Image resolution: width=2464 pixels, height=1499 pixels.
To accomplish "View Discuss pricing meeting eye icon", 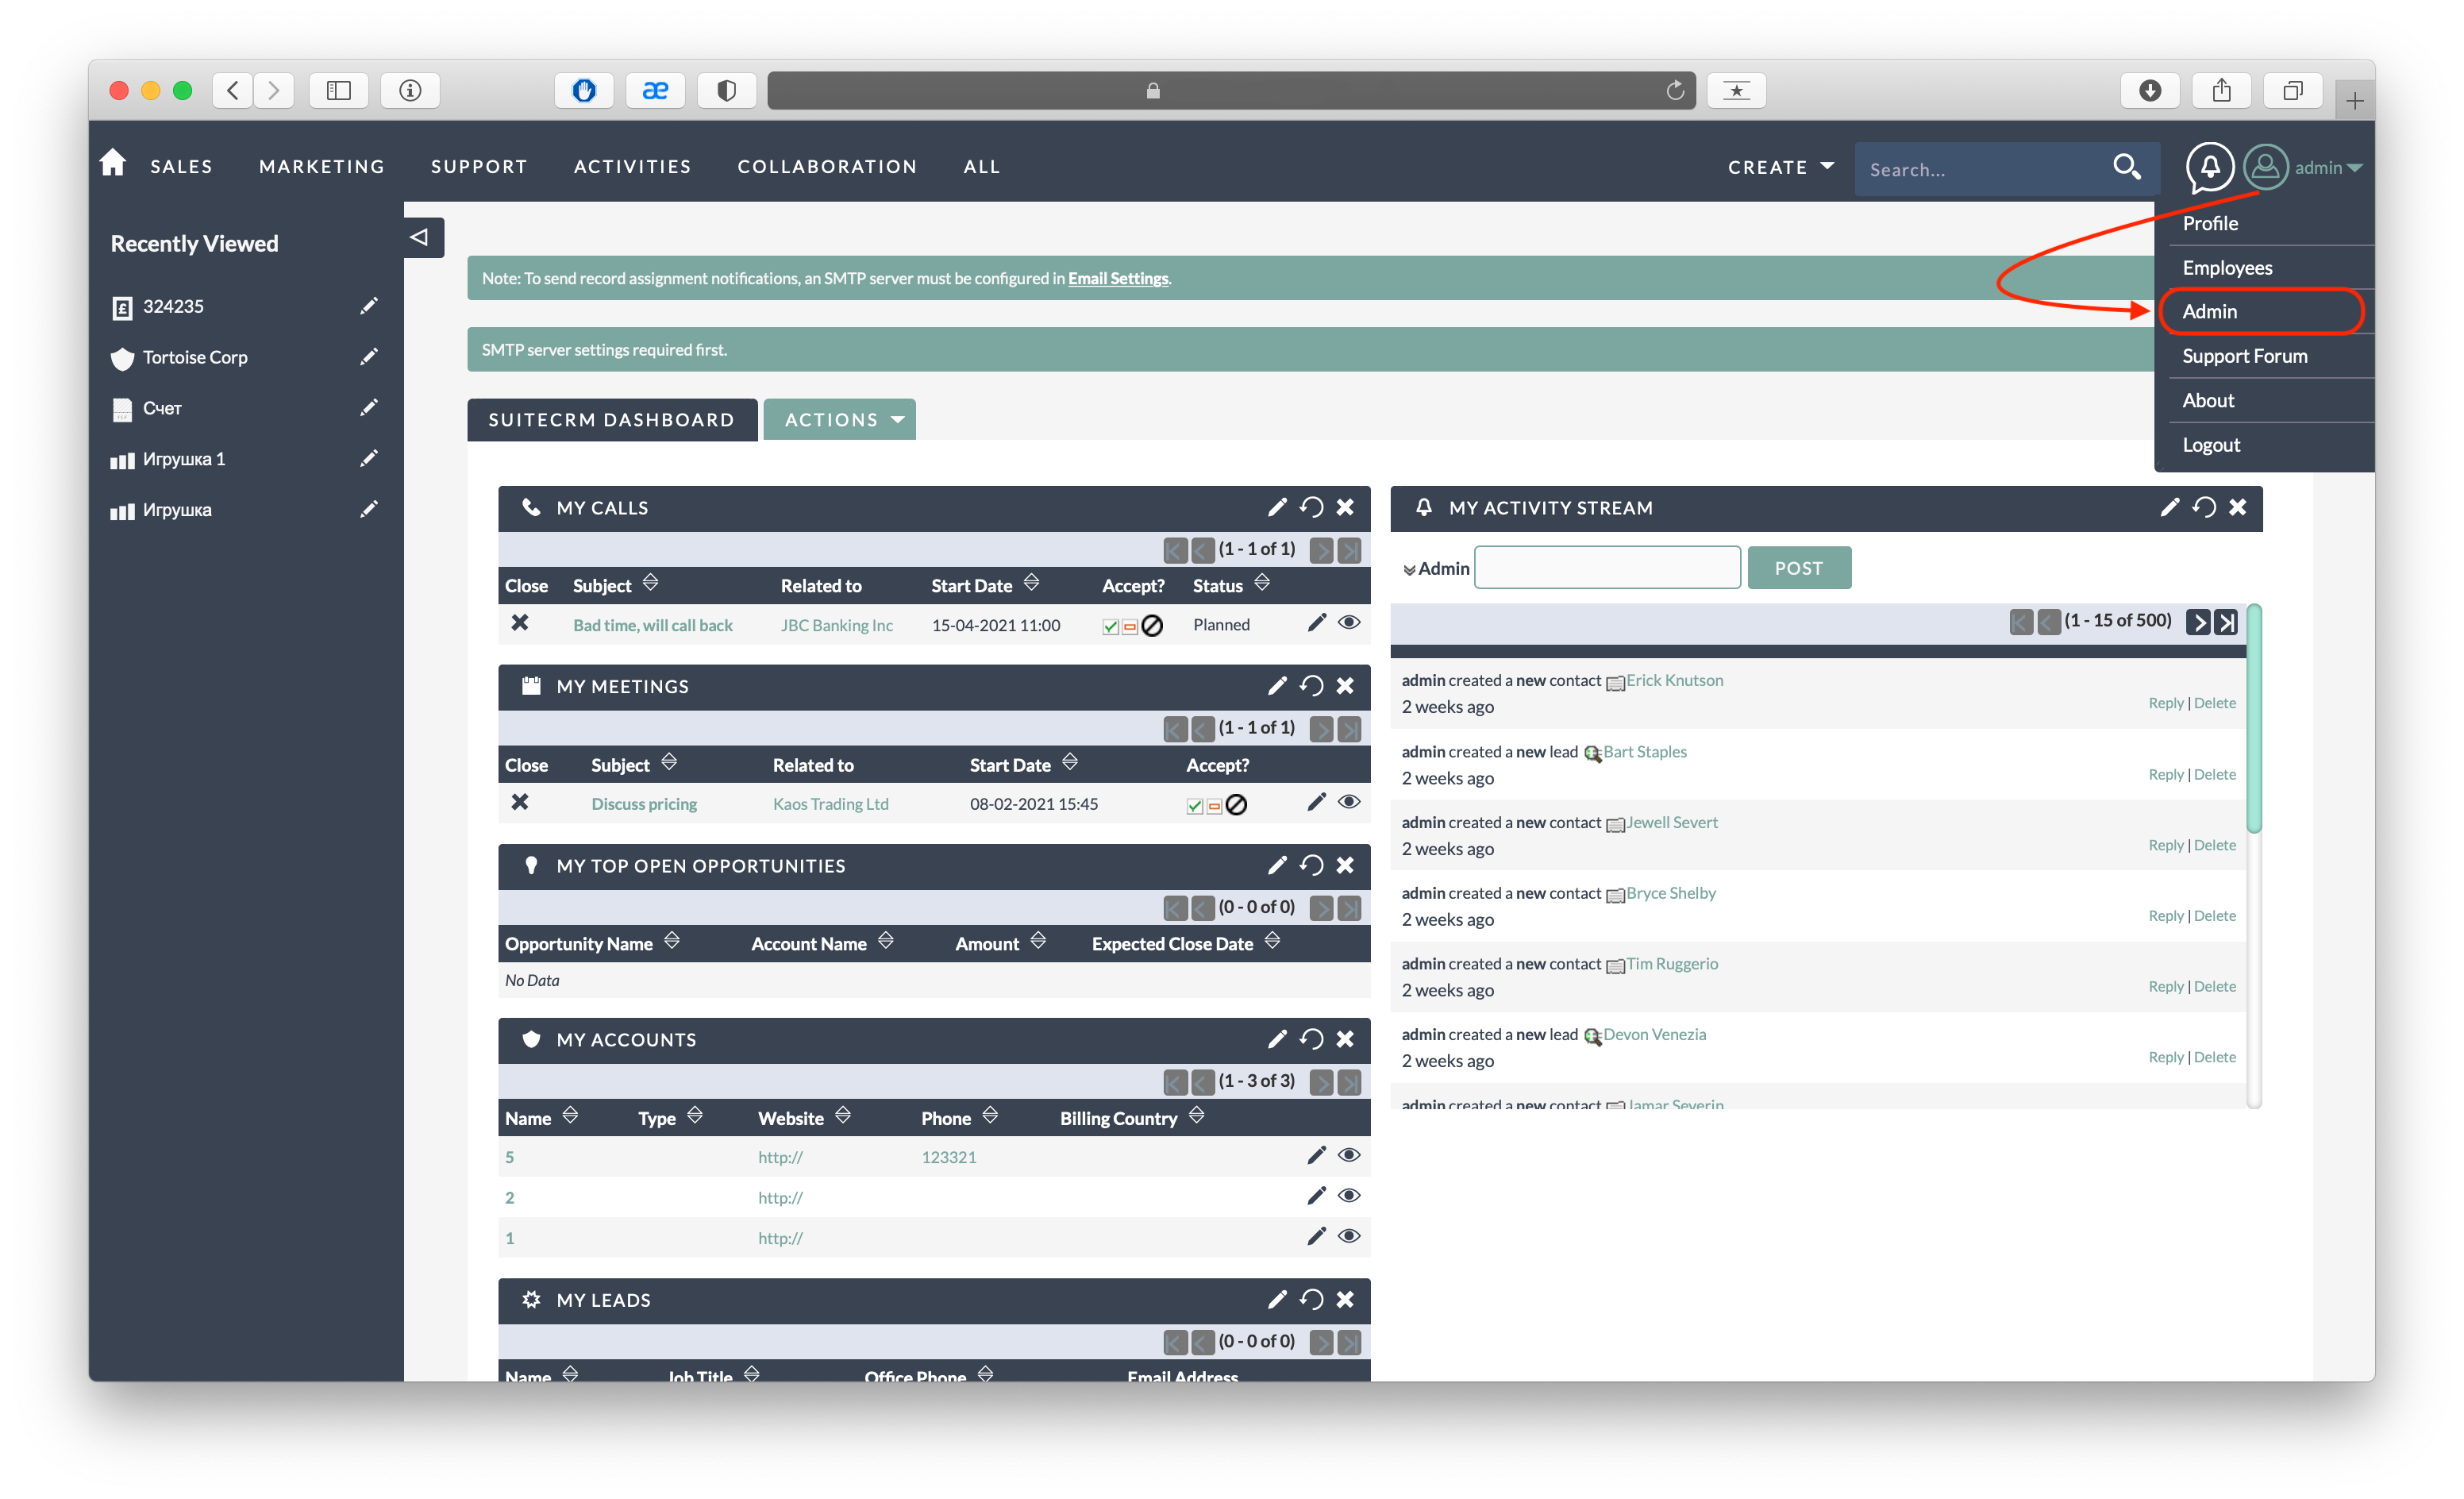I will (x=1349, y=802).
